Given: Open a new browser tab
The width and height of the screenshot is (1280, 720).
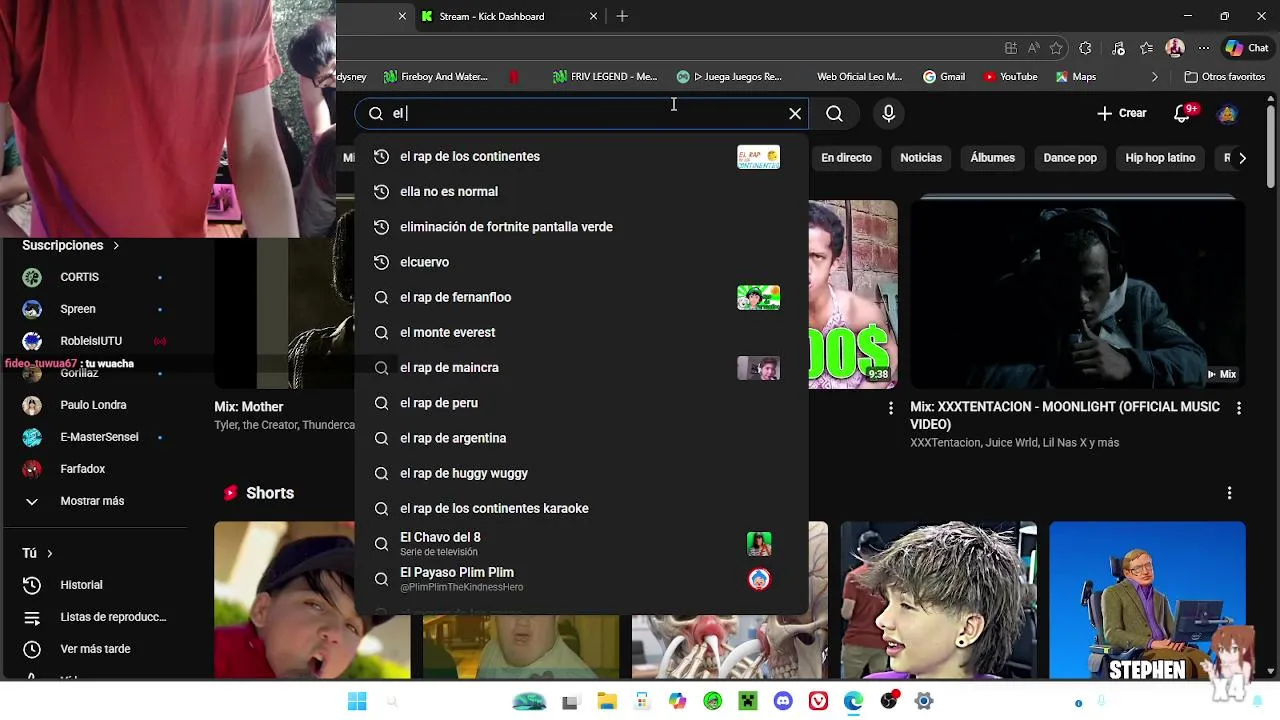Looking at the screenshot, I should click(622, 16).
